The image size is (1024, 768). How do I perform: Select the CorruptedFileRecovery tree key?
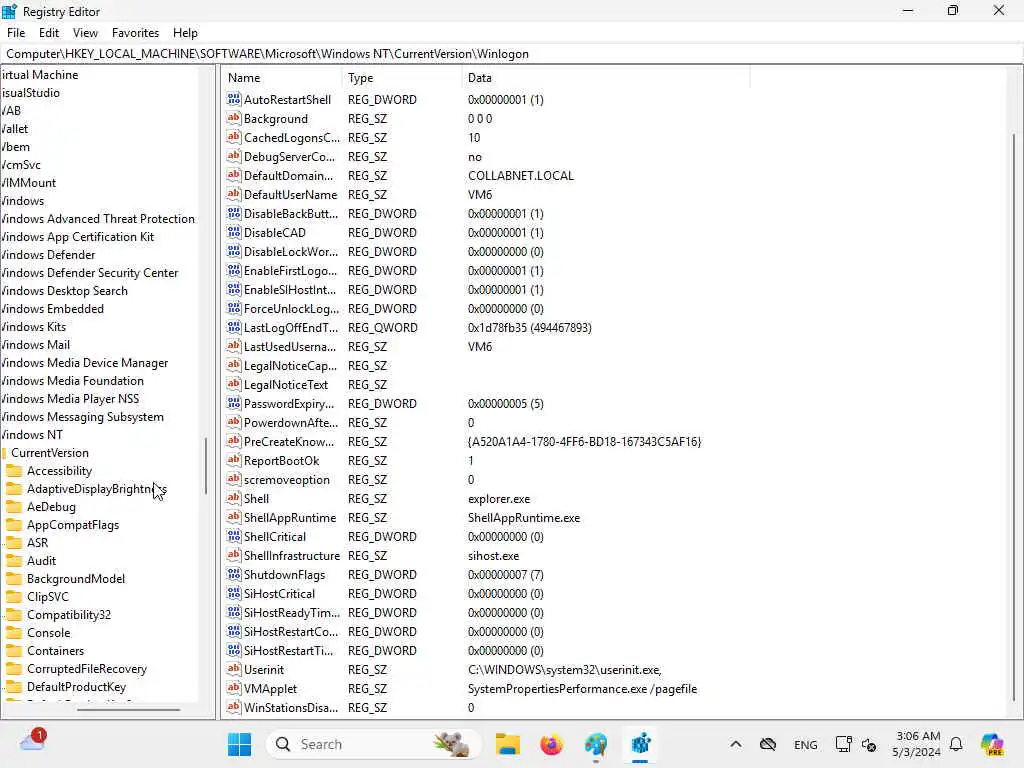[x=86, y=669]
